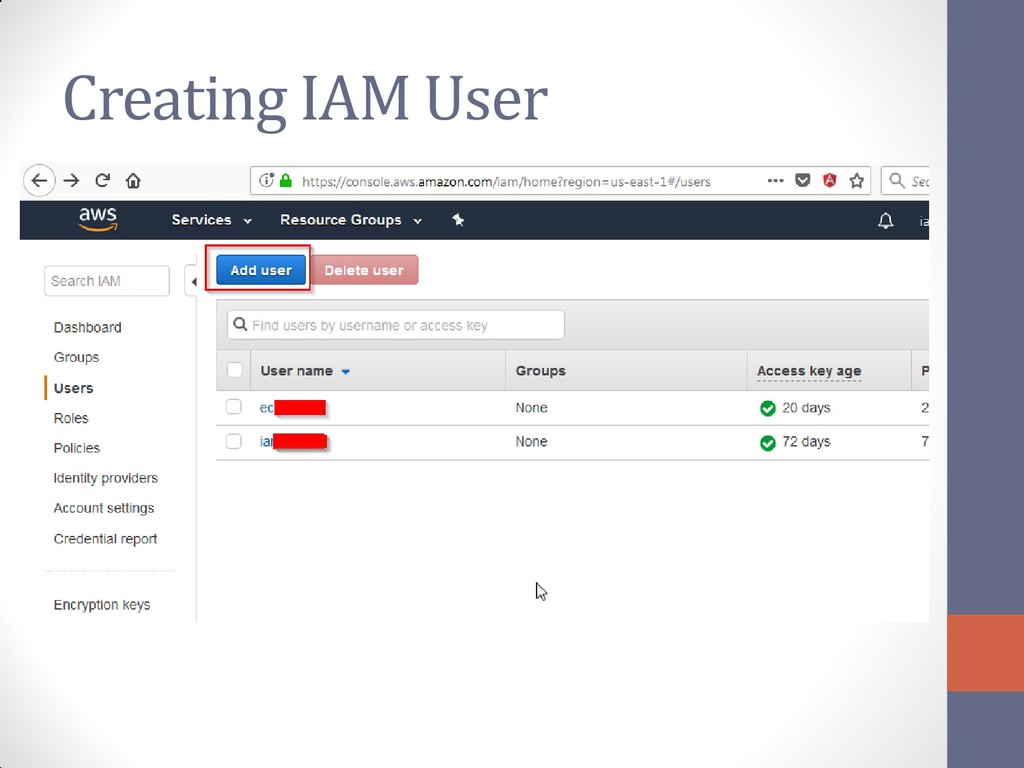
Task: Expand the Services dropdown
Action: coord(212,220)
